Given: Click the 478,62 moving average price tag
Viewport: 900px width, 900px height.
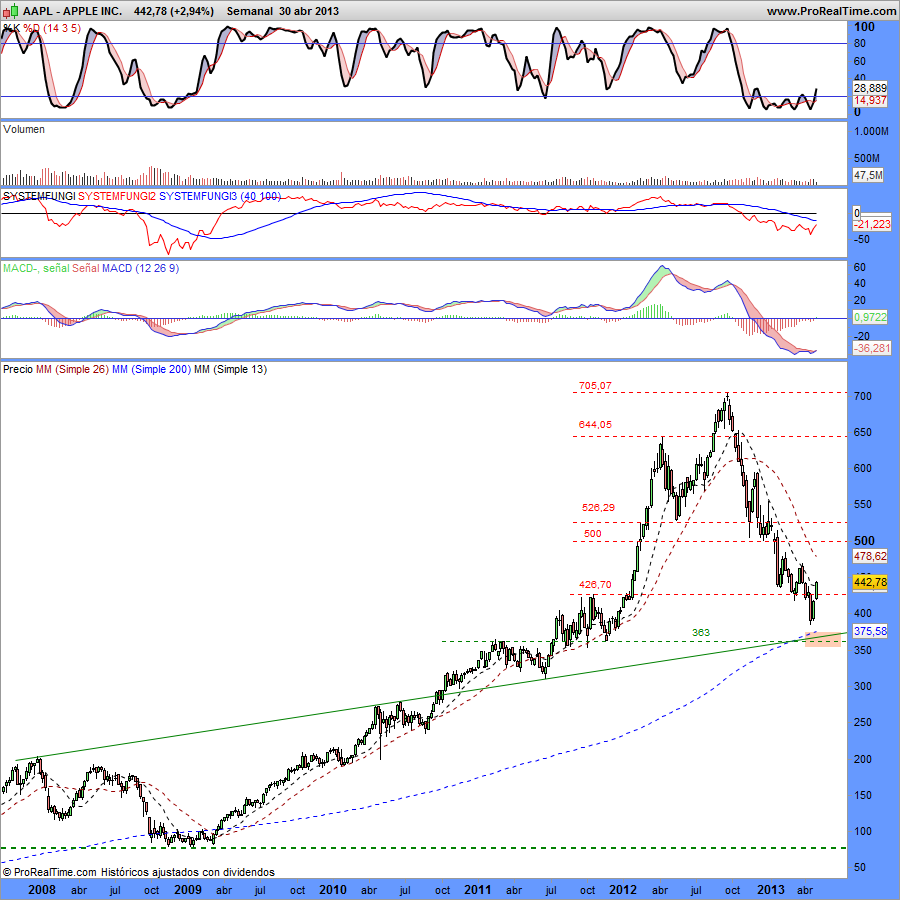Looking at the screenshot, I should 870,556.
